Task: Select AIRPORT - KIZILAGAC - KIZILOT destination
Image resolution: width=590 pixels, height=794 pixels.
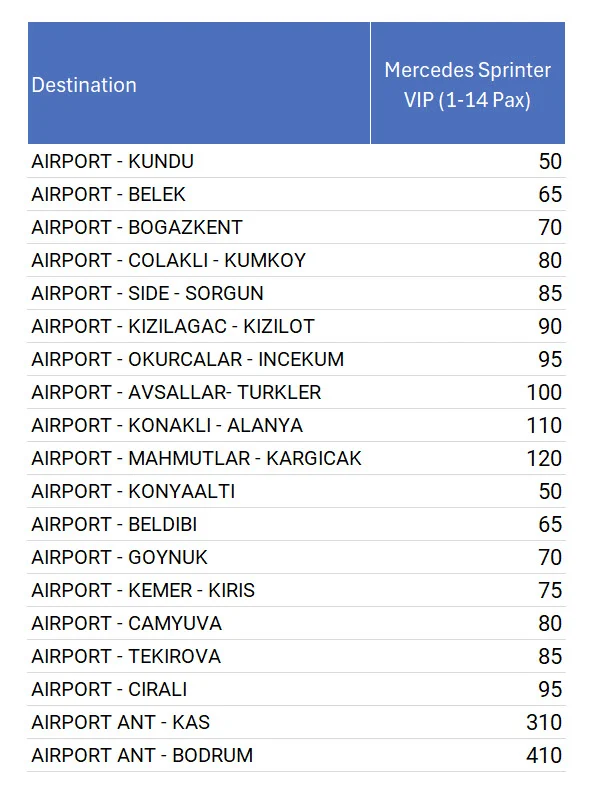Action: [173, 326]
